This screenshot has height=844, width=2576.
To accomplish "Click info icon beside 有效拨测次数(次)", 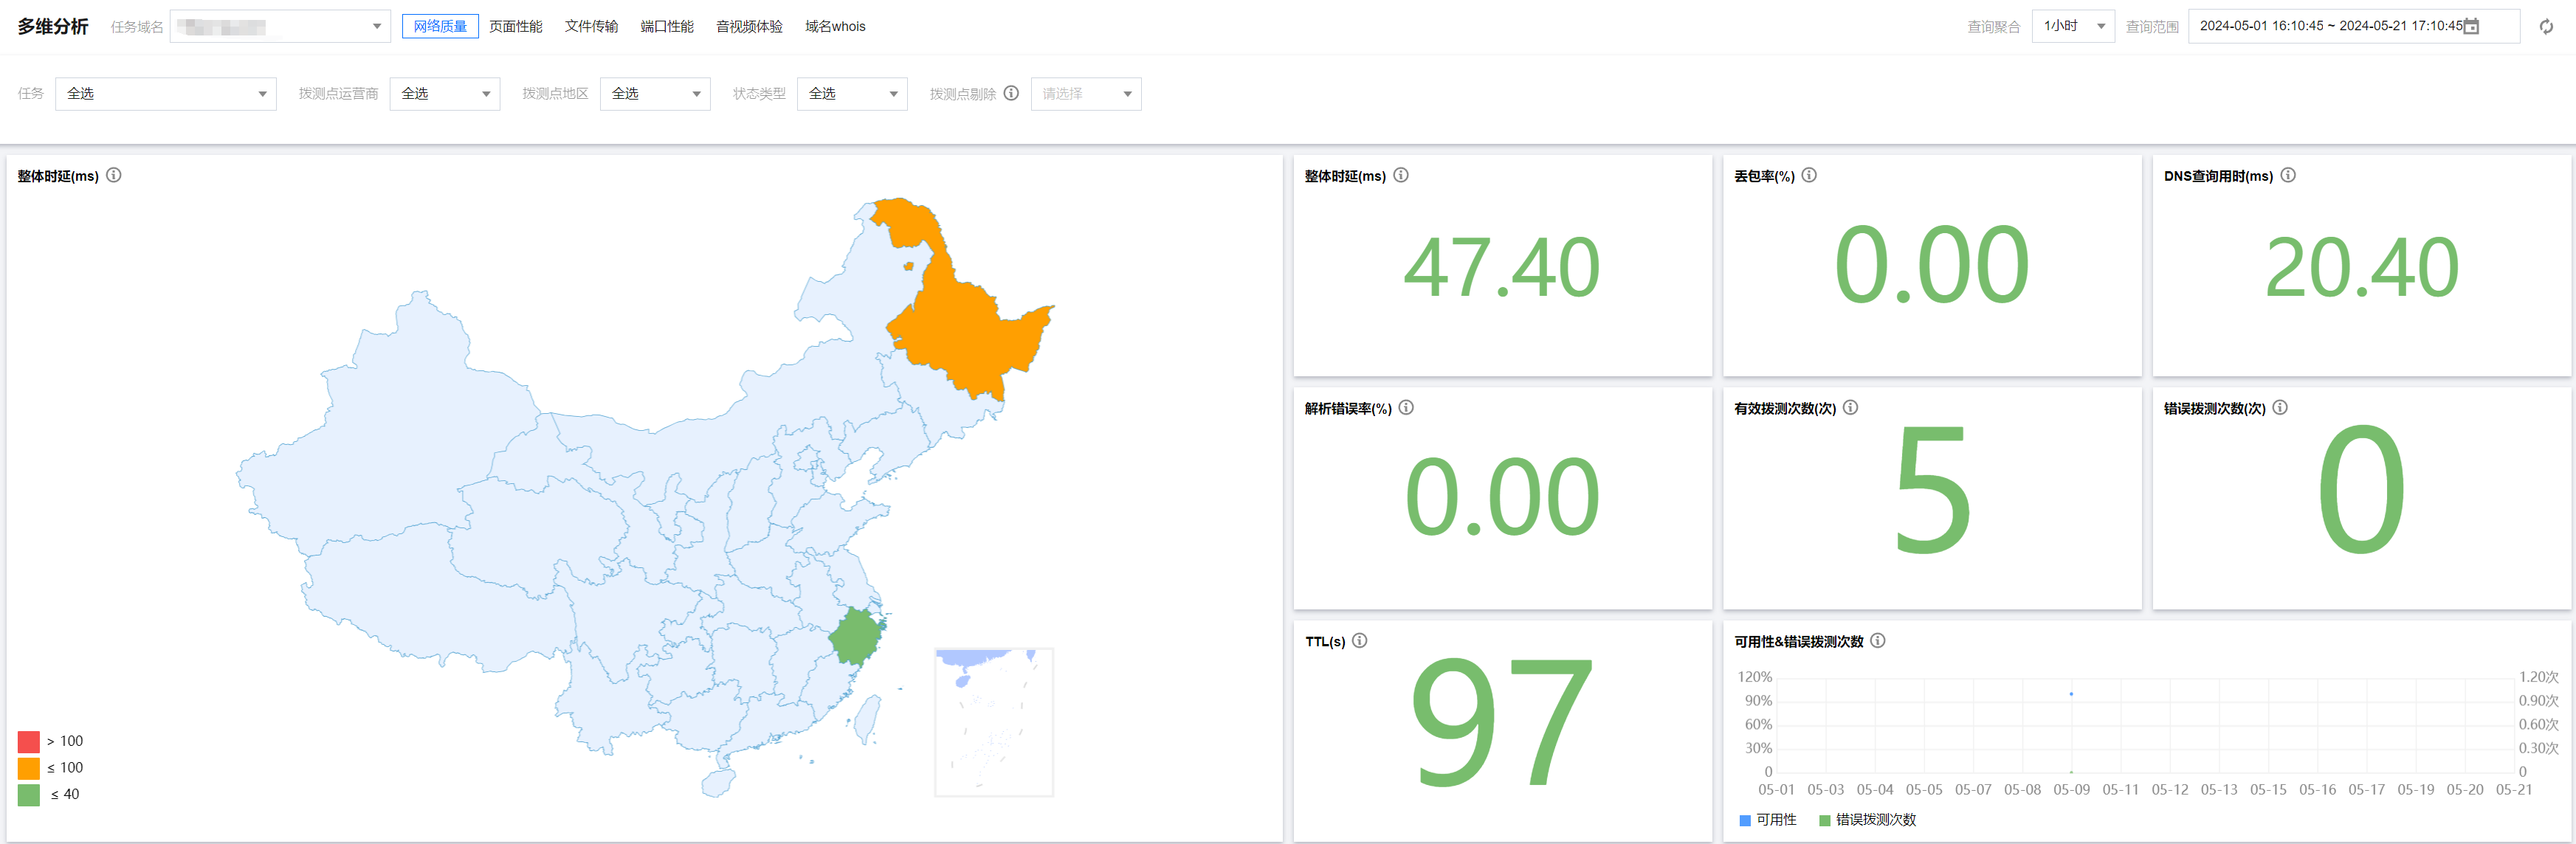I will click(1850, 408).
